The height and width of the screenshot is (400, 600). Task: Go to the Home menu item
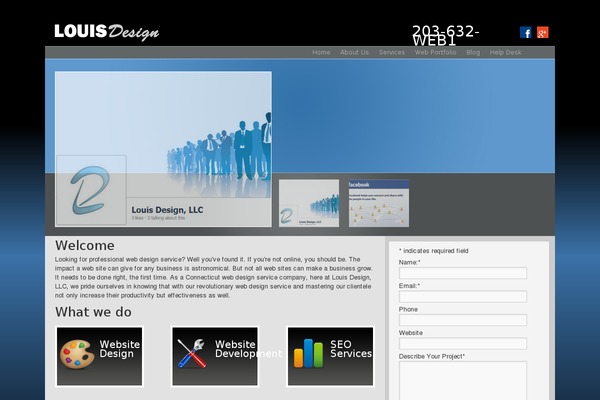pos(321,52)
